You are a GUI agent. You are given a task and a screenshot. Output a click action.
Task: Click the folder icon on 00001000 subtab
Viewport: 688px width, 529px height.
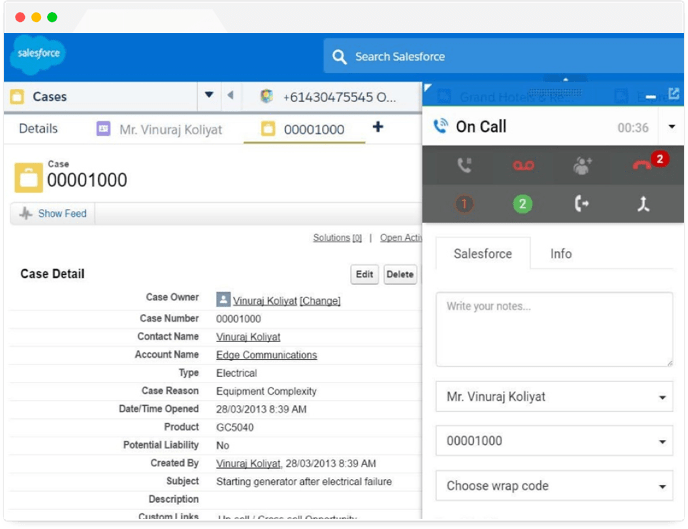pyautogui.click(x=268, y=129)
